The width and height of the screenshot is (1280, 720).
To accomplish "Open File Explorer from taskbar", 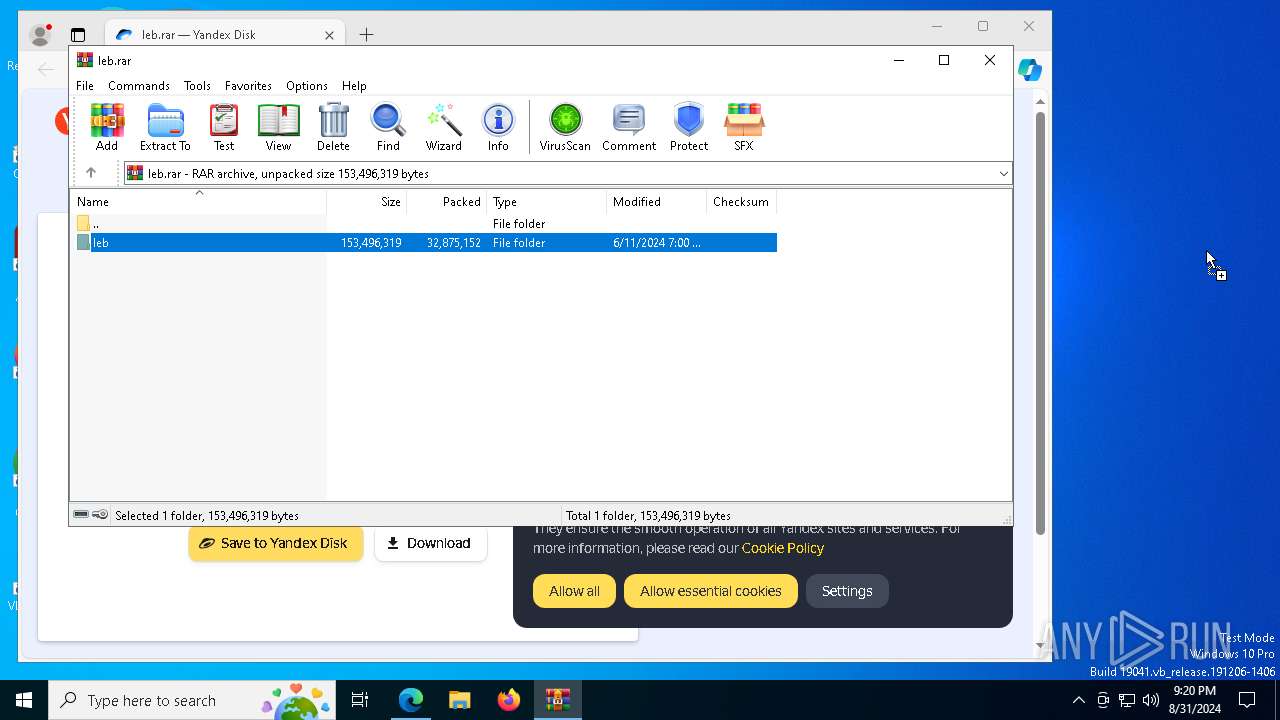I will pos(460,700).
